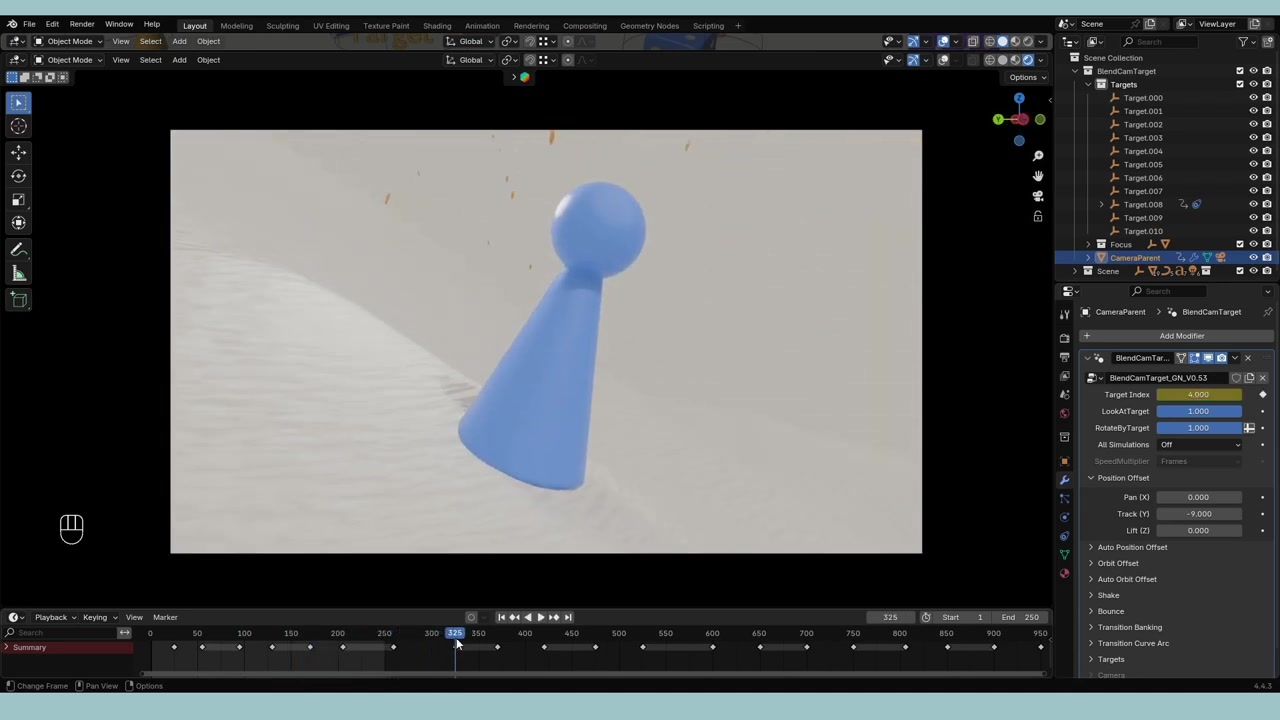Activate the Rotate tool
The image size is (1280, 720).
[18, 175]
